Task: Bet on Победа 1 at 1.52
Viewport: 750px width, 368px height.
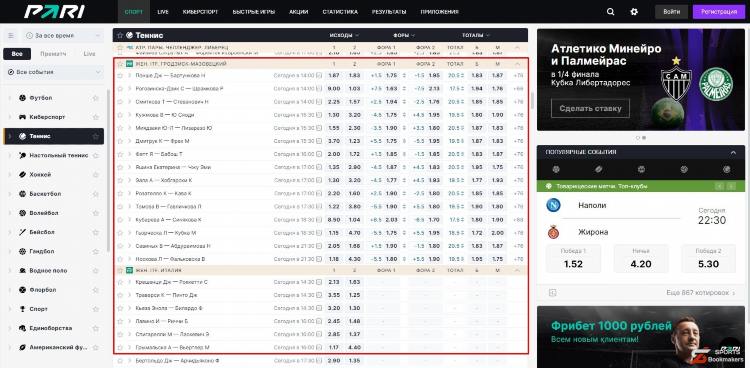Action: (573, 259)
